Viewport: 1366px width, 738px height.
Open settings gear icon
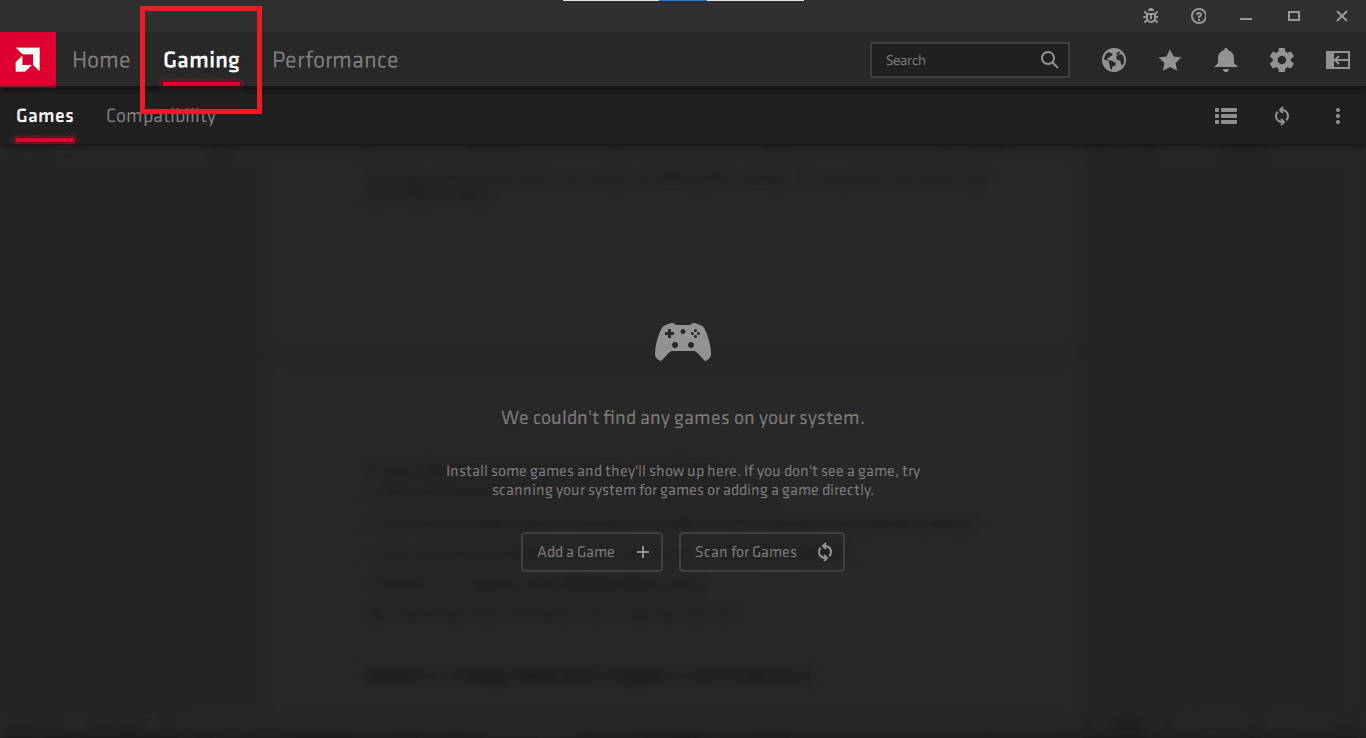1282,60
